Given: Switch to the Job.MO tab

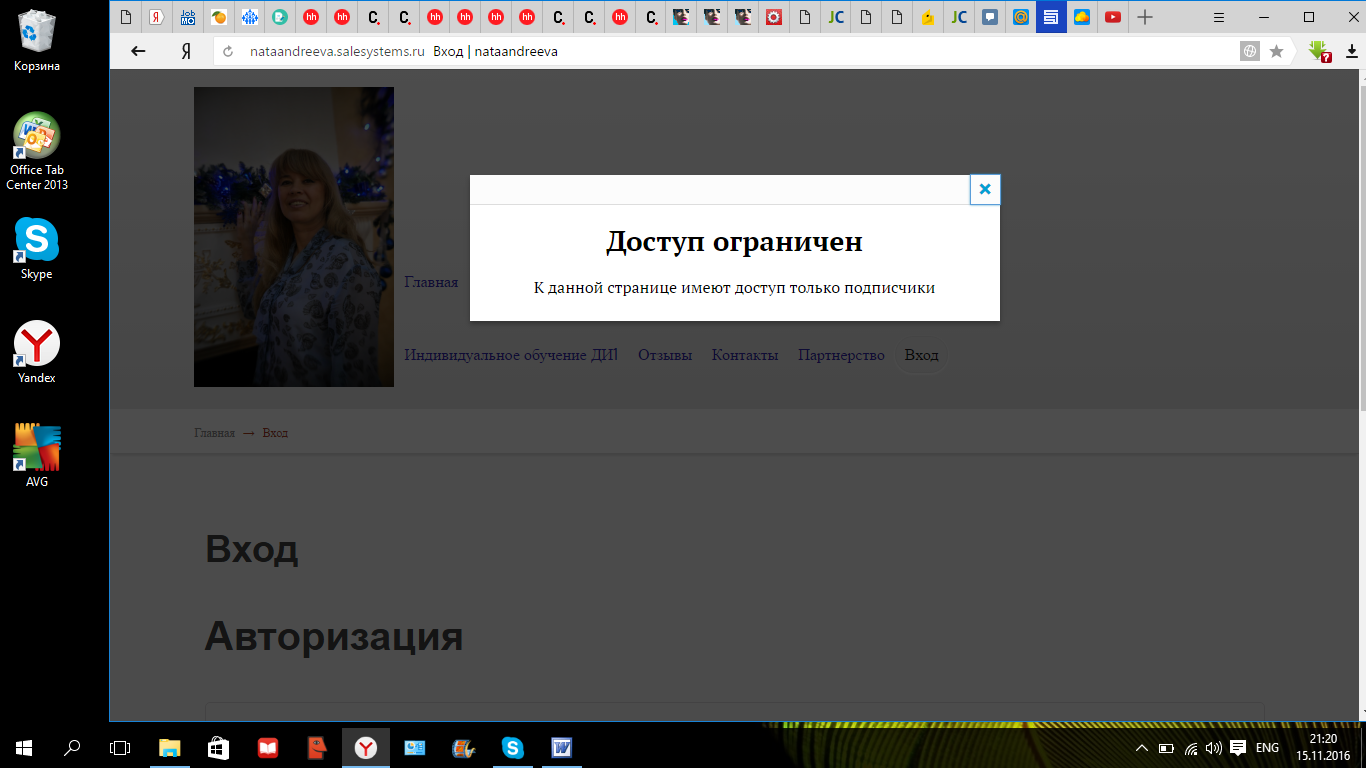Looking at the screenshot, I should coord(188,17).
